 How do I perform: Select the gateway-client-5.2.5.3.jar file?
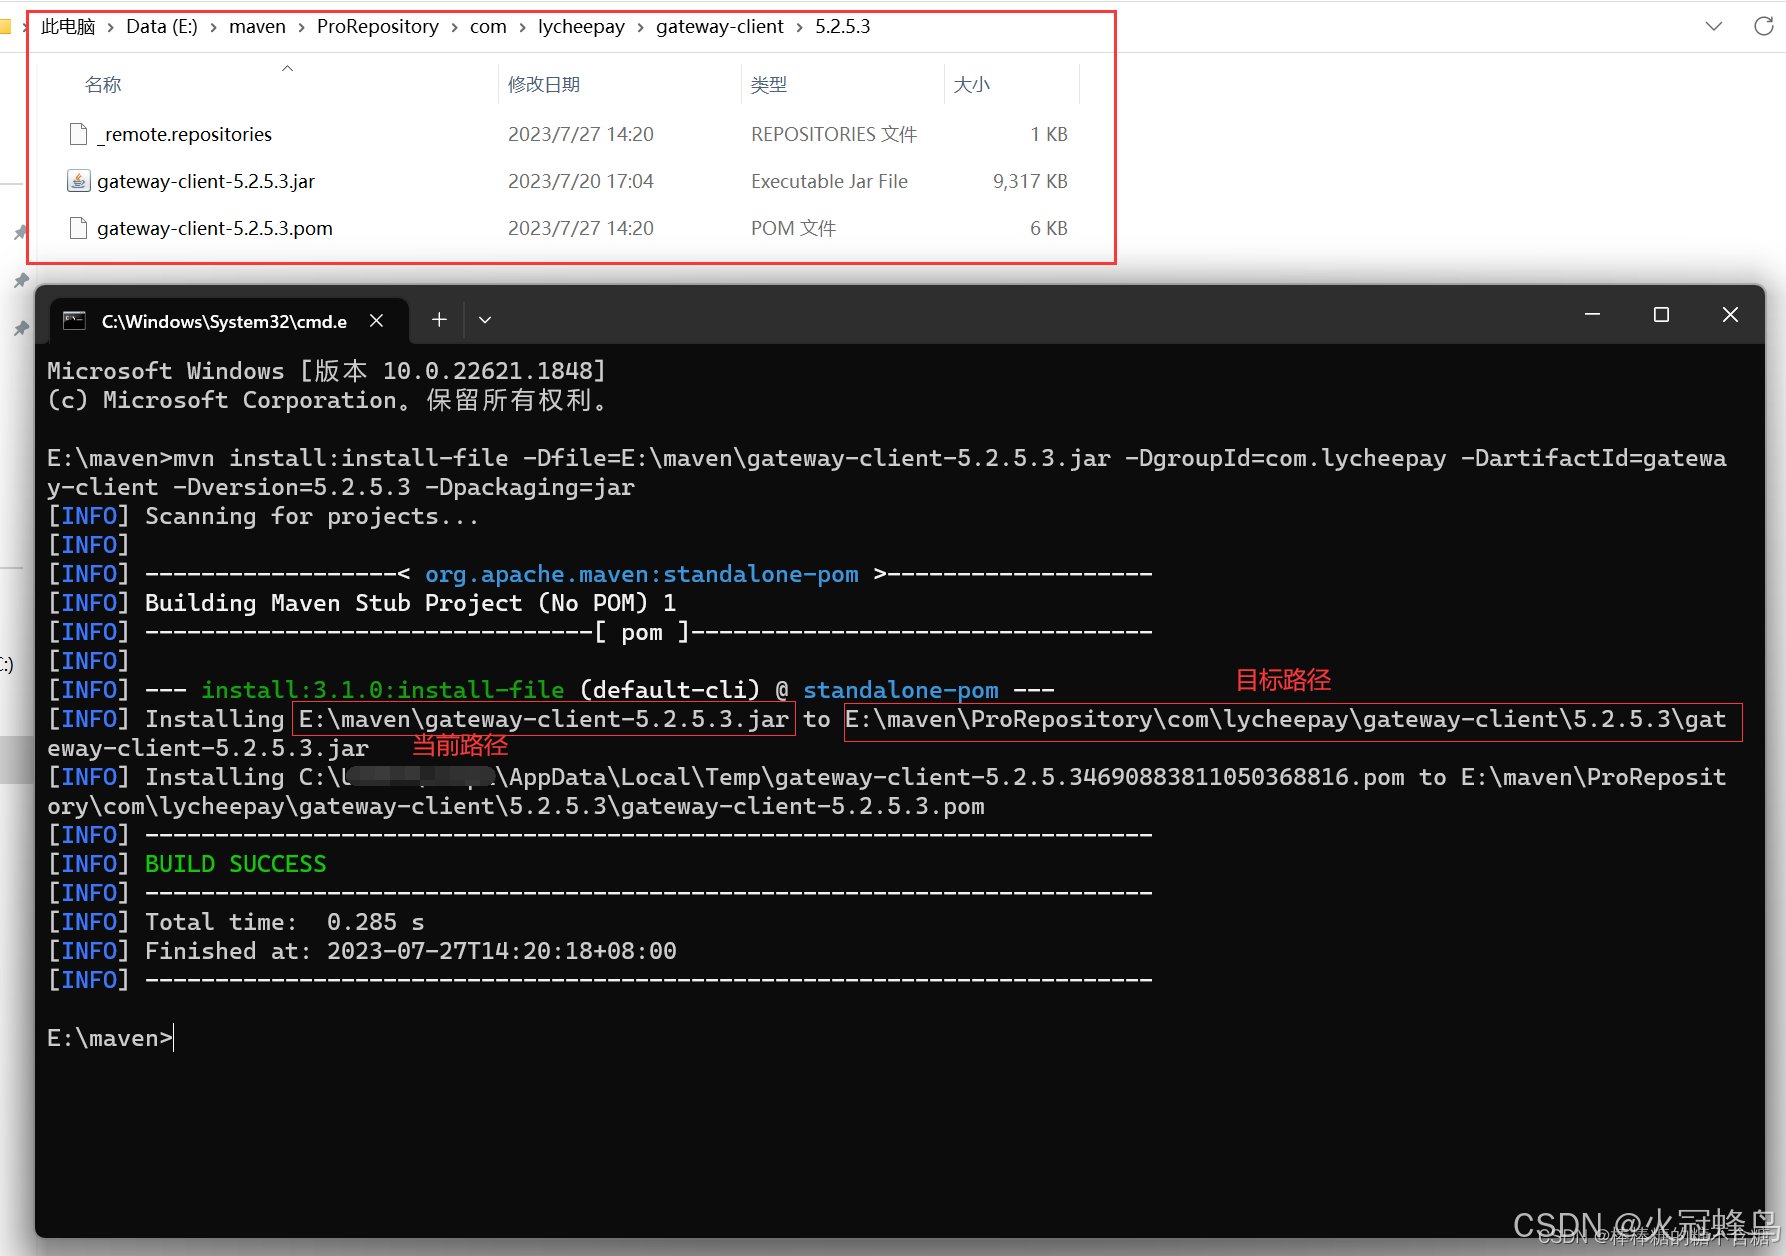click(206, 181)
